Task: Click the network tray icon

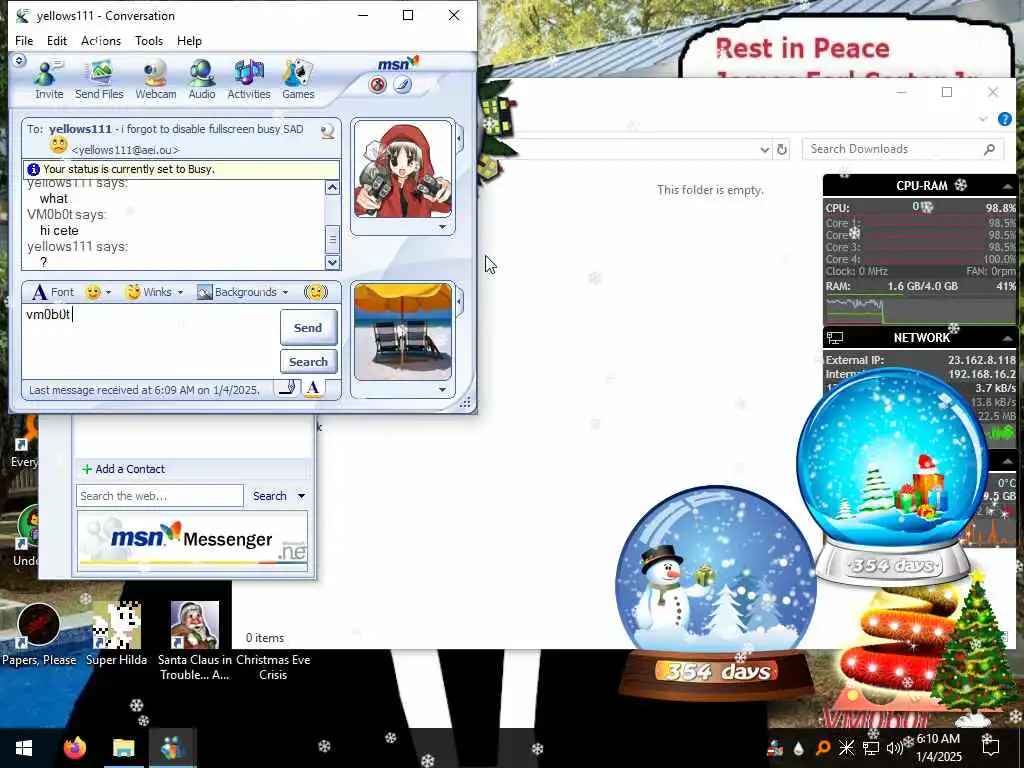Action: coord(871,748)
